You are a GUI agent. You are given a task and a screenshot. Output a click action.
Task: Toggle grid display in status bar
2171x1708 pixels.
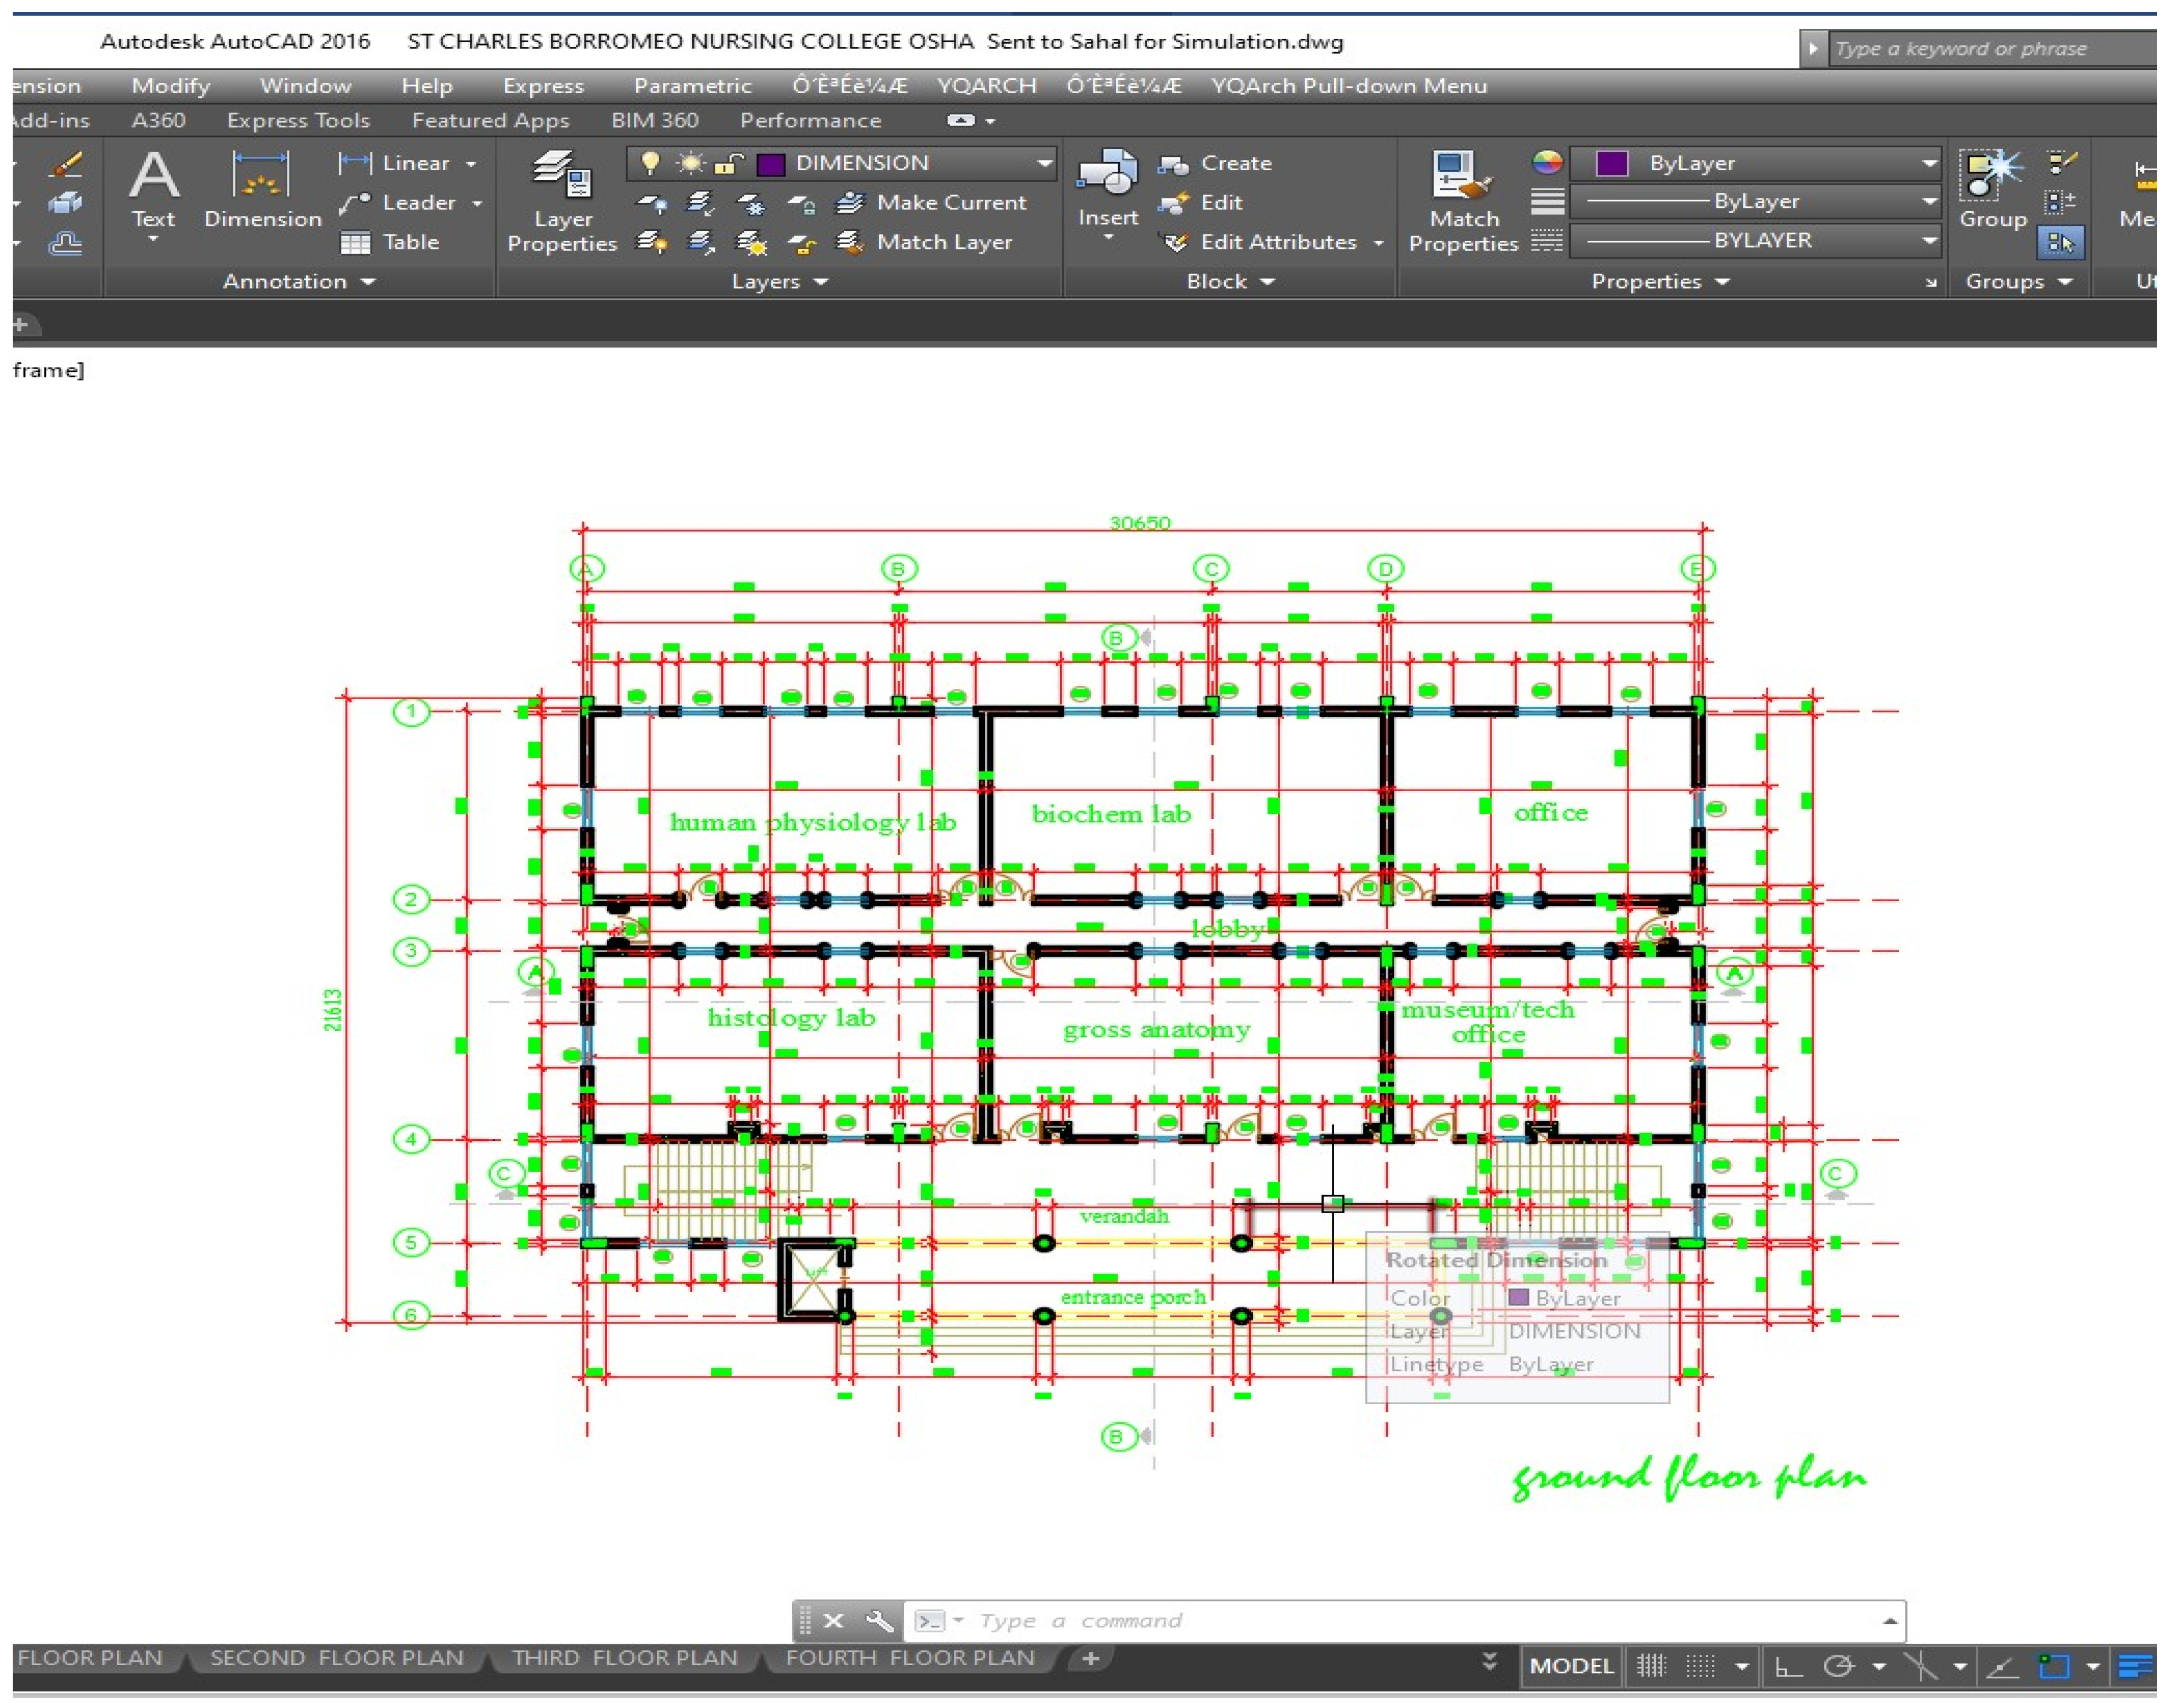(x=1651, y=1666)
